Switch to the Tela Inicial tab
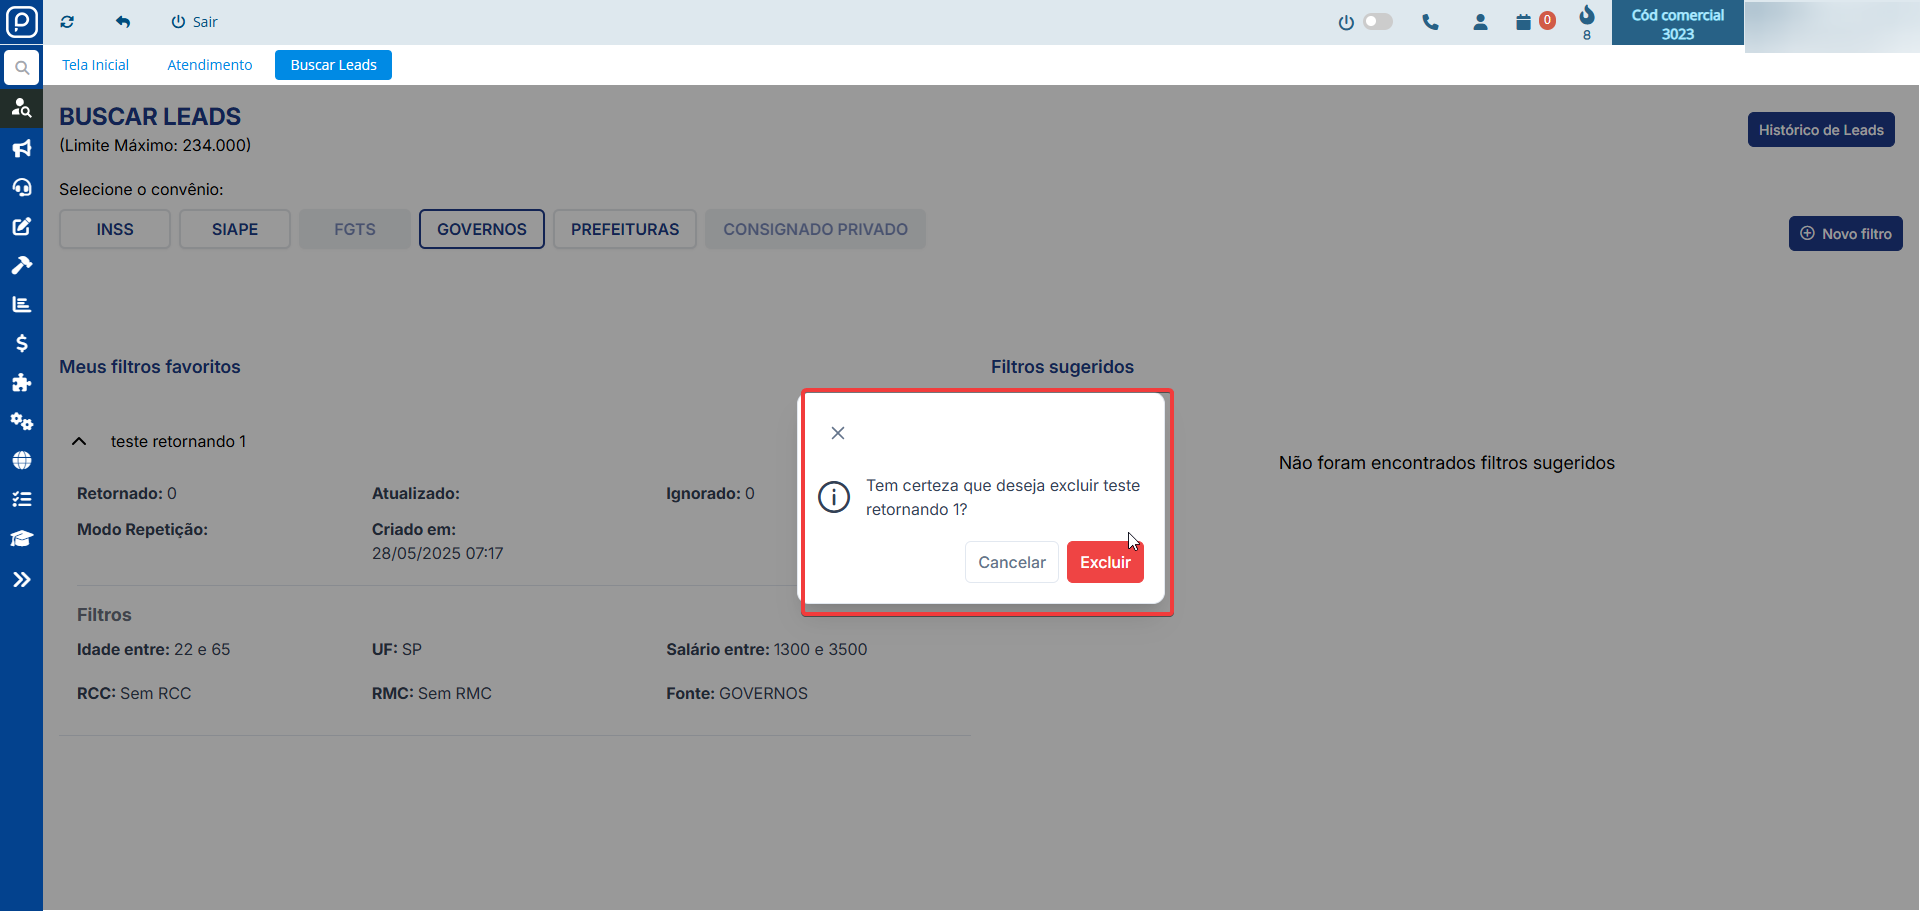 click(x=95, y=65)
